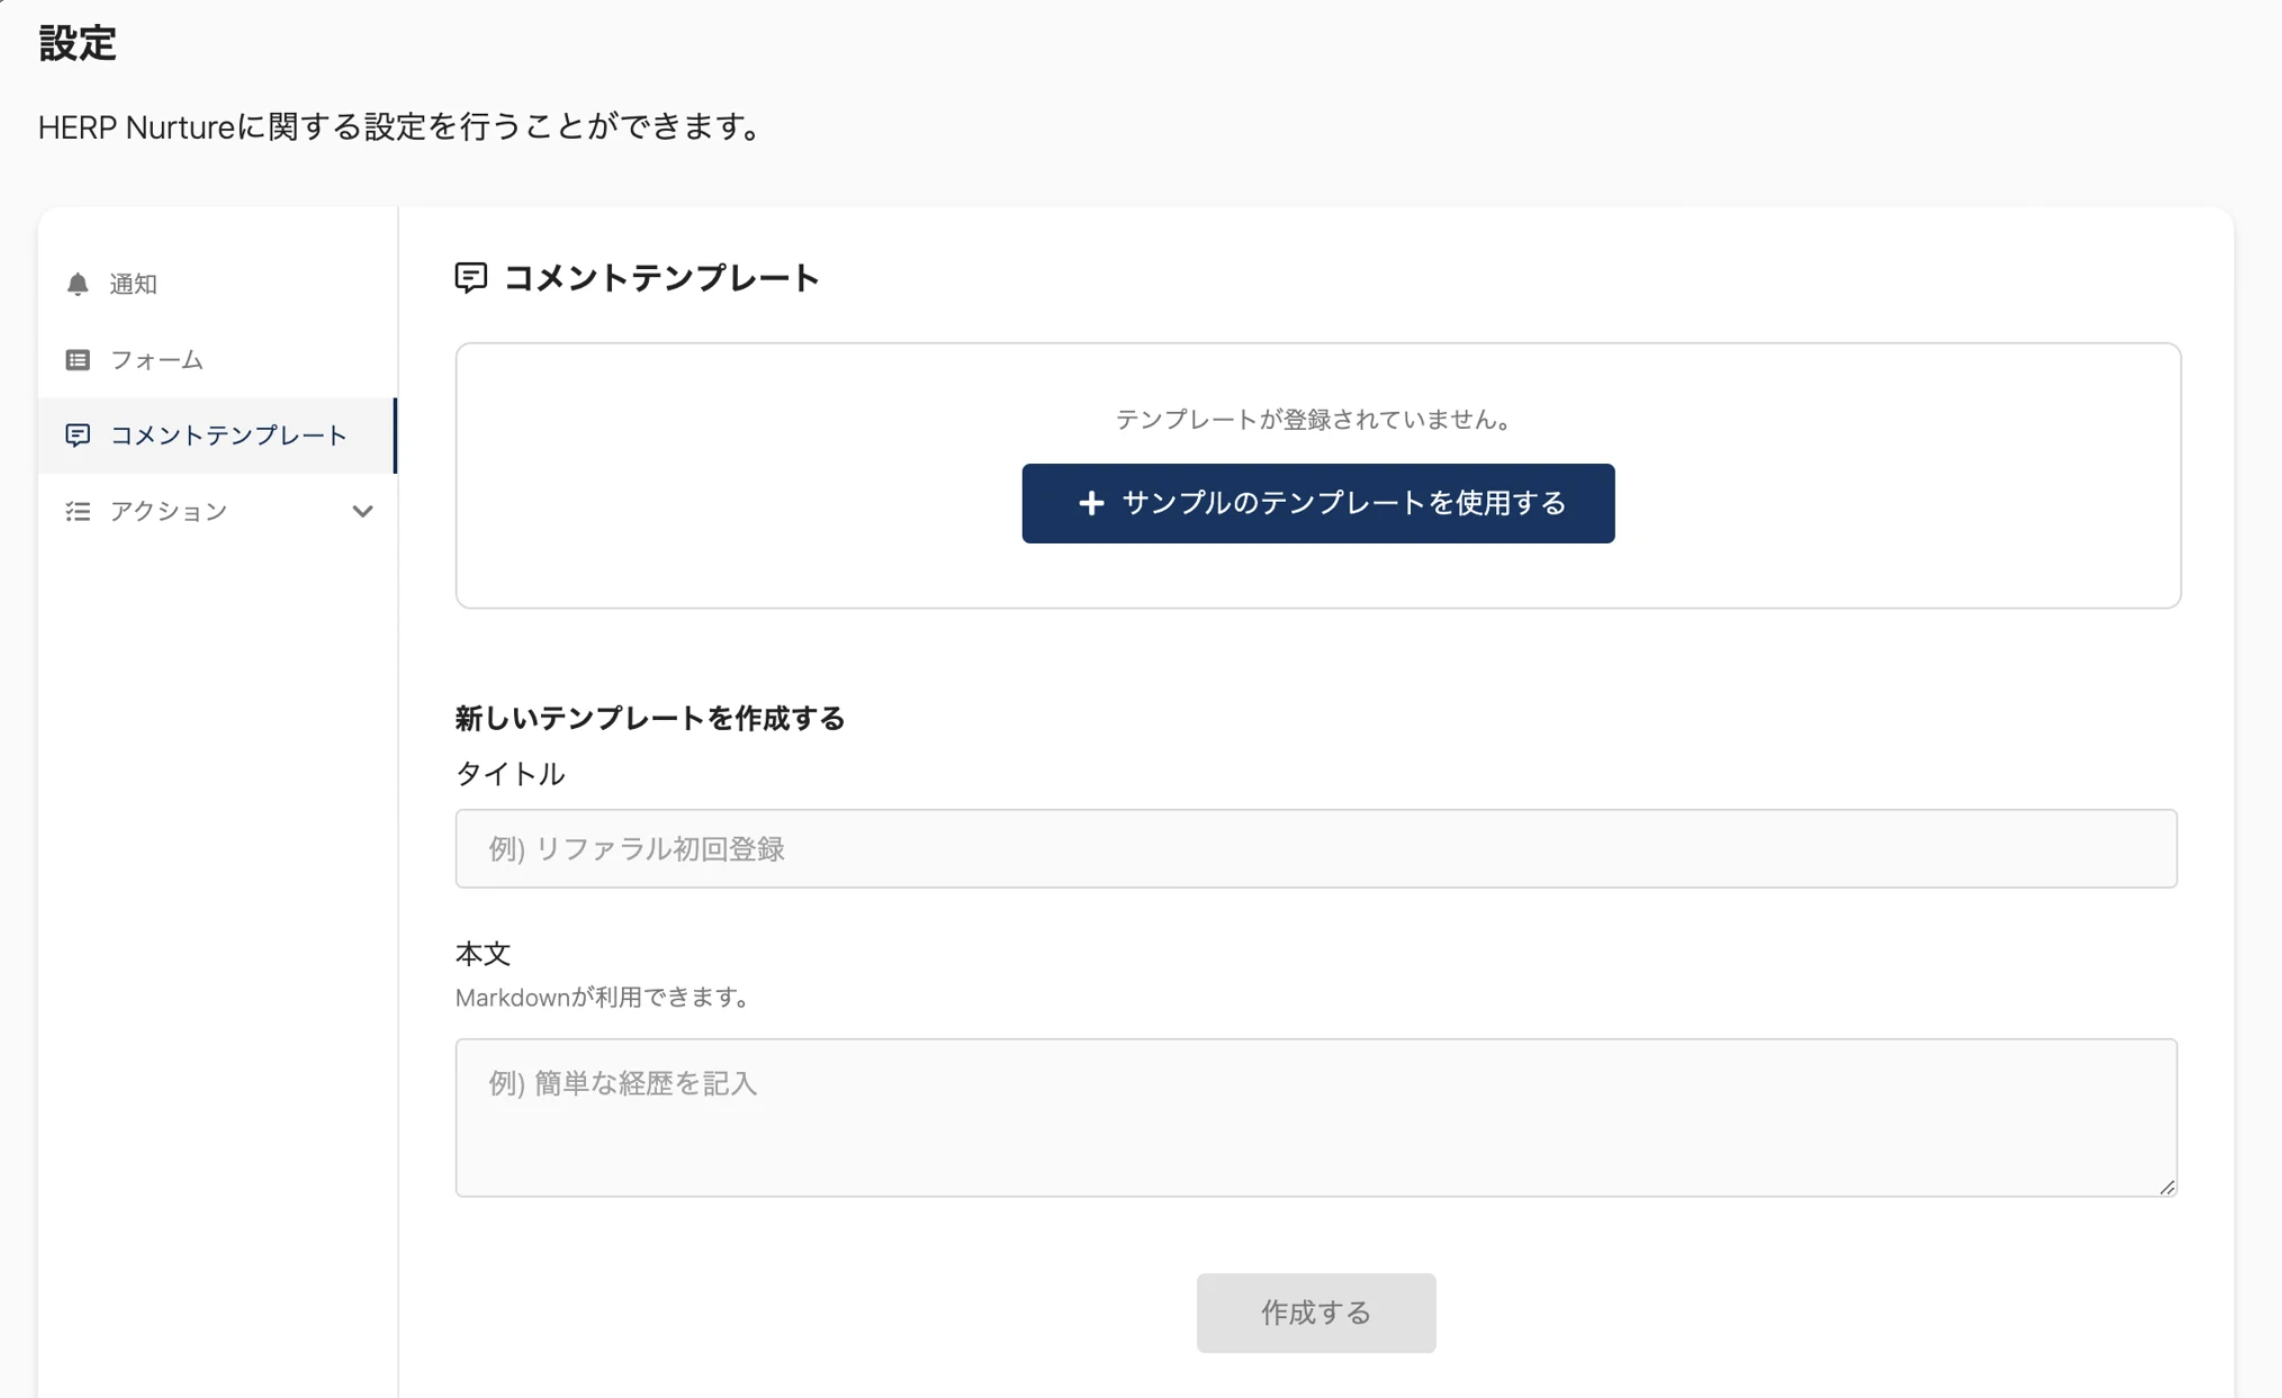The height and width of the screenshot is (1398, 2282).
Task: Expand the アクション sidebar section
Action: (x=169, y=511)
